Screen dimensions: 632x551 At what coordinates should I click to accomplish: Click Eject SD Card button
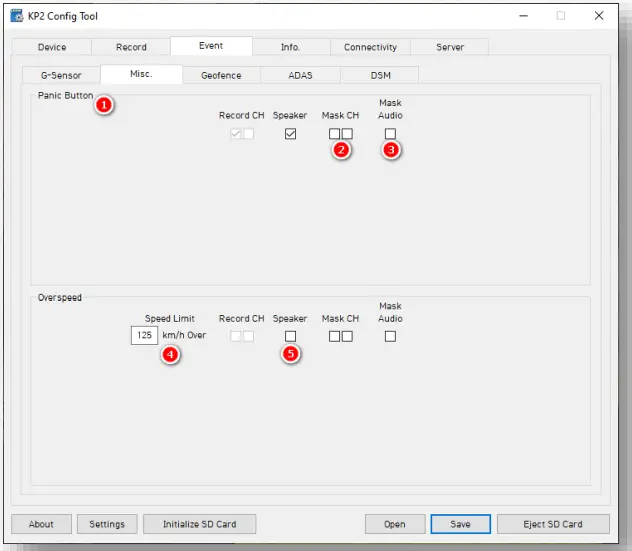pos(553,524)
